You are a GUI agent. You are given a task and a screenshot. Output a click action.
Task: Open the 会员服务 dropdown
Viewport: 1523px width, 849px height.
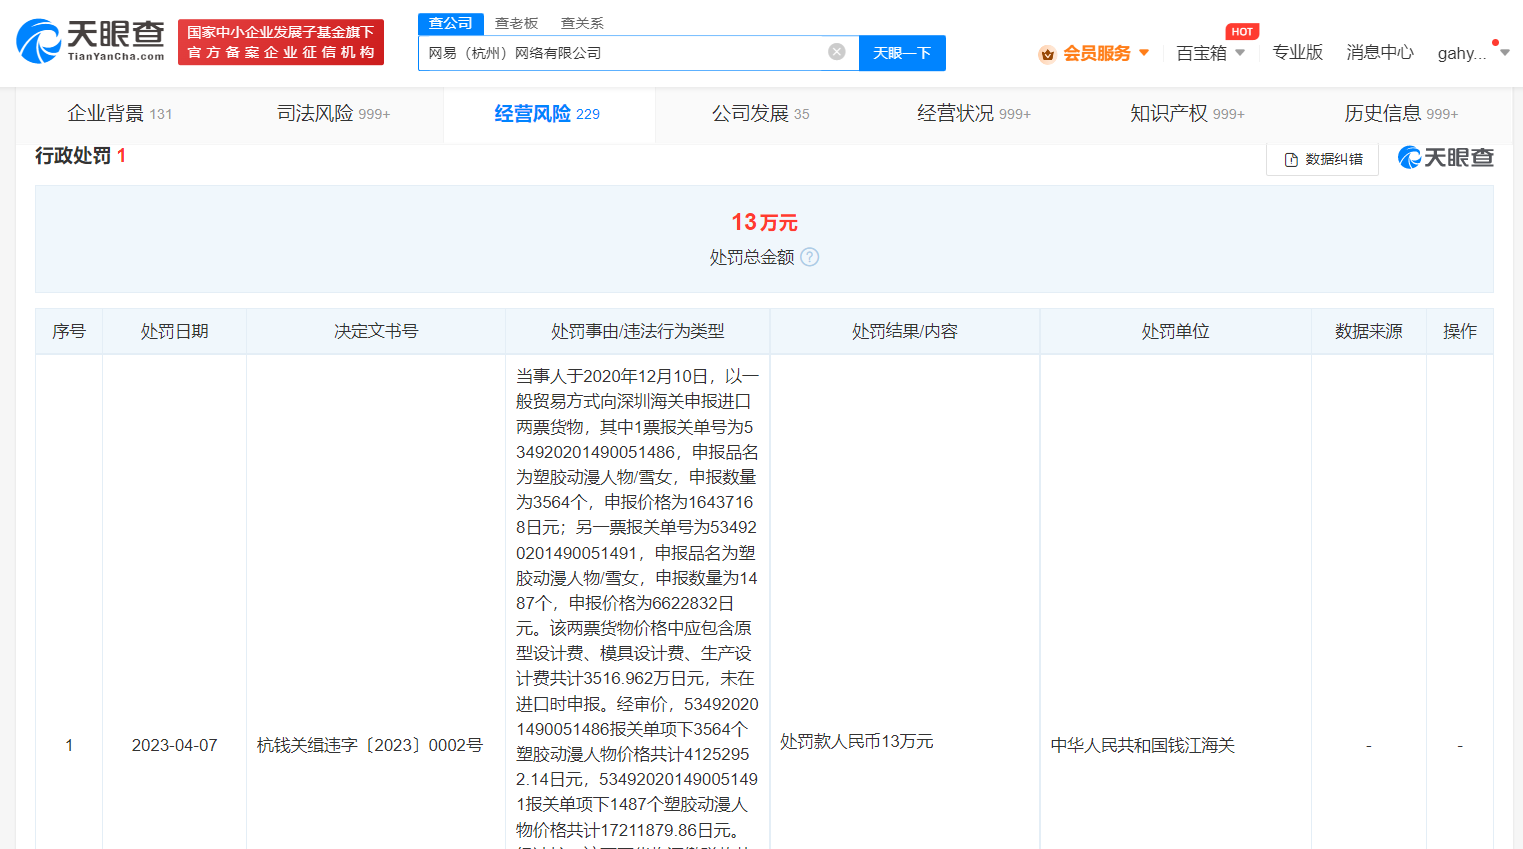1090,52
